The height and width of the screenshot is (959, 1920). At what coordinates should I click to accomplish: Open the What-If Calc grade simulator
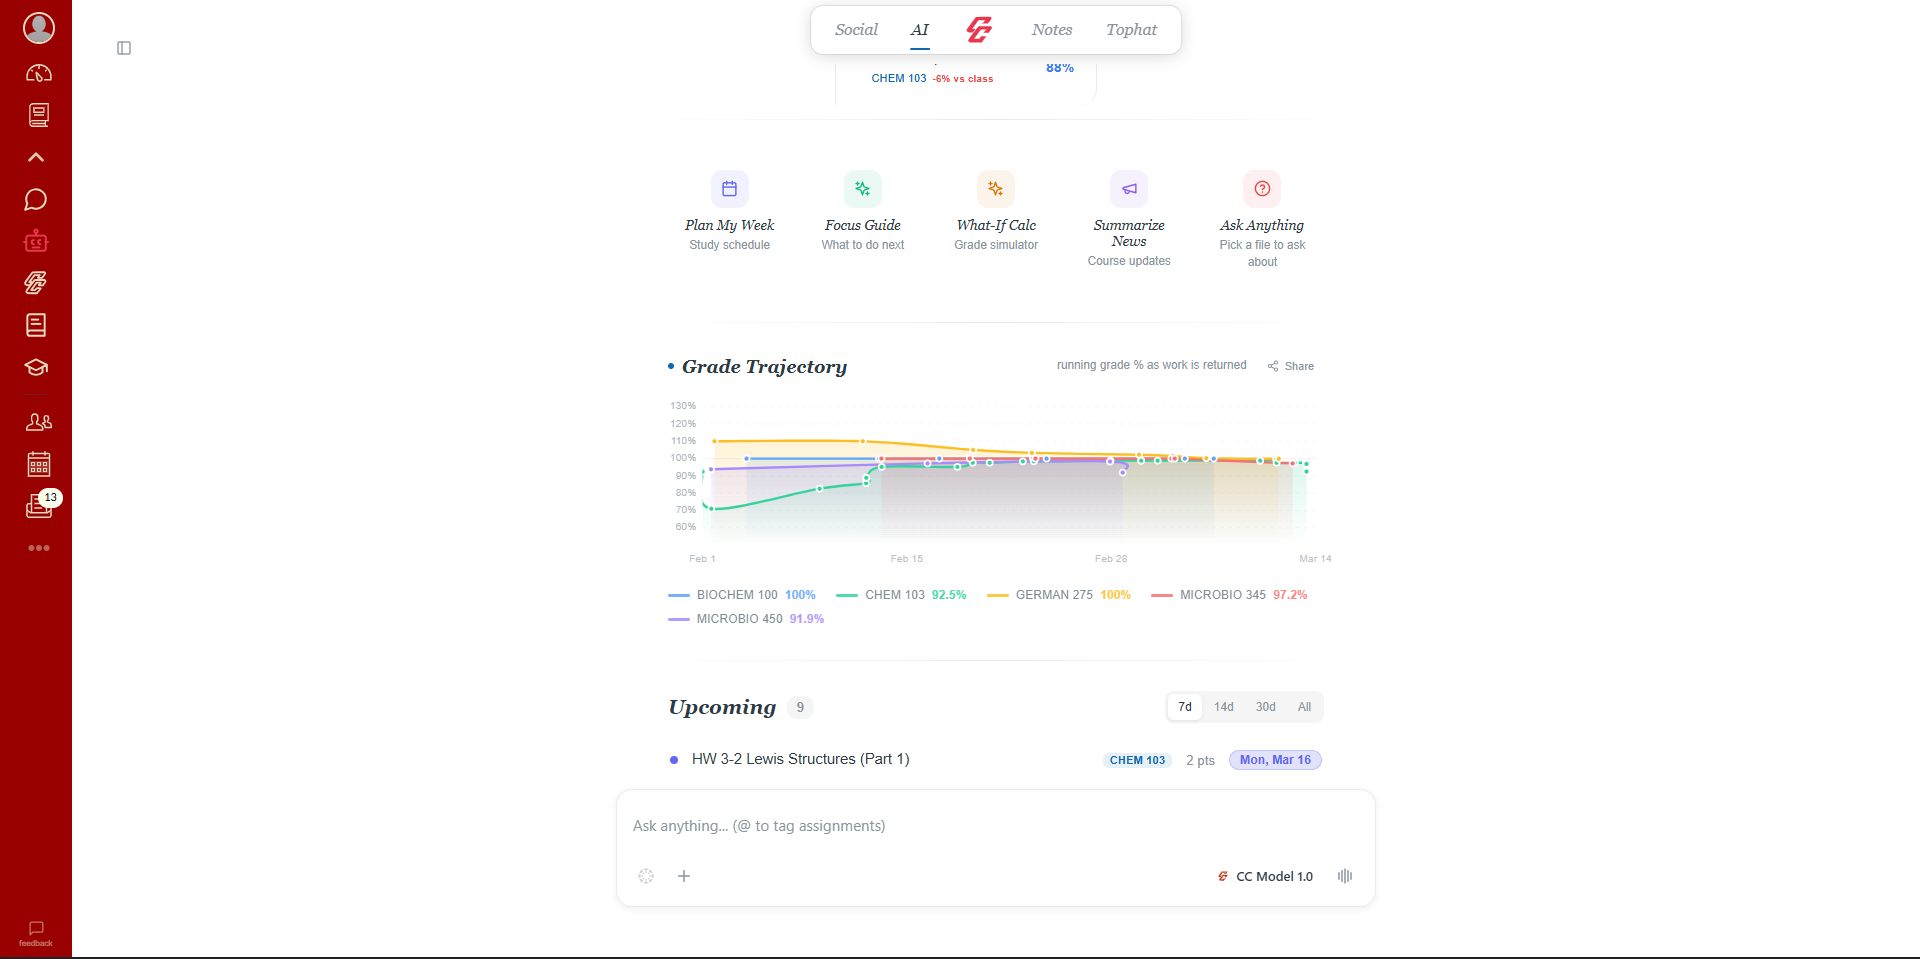(995, 210)
